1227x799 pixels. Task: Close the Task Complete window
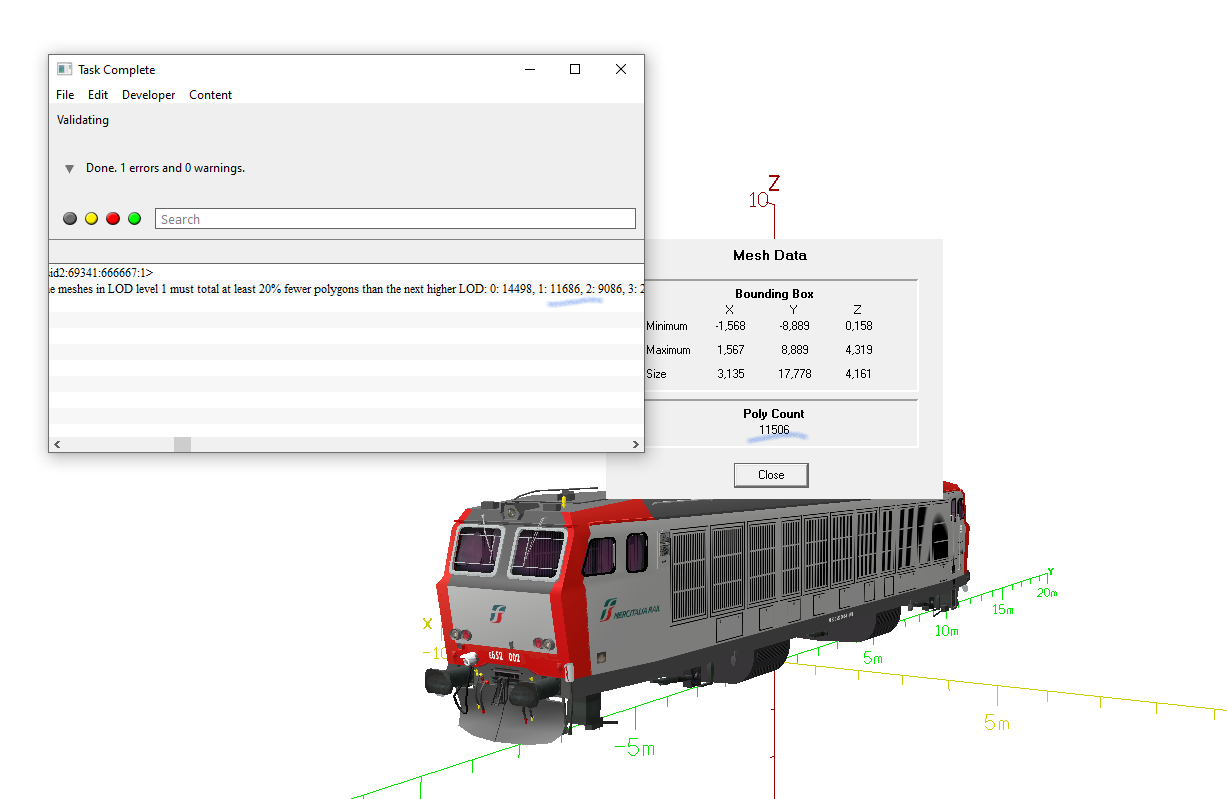pyautogui.click(x=621, y=69)
